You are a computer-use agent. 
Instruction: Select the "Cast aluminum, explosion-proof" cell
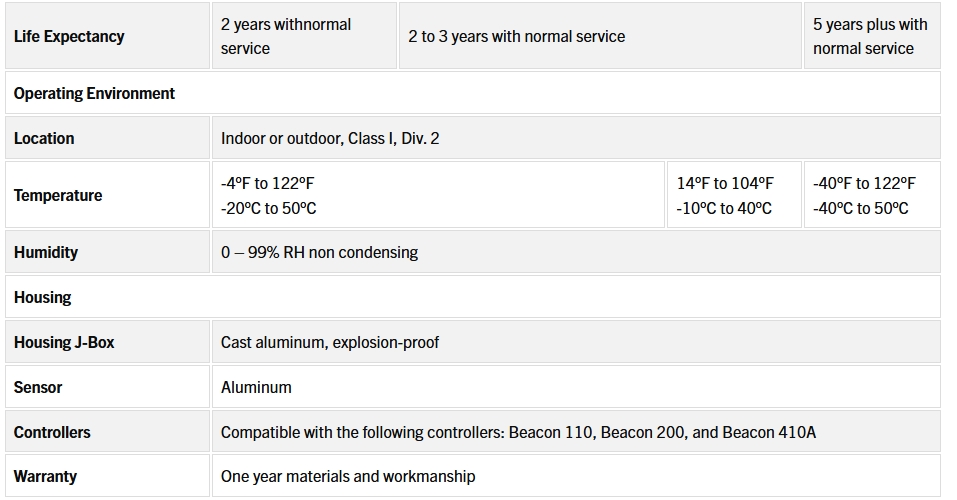point(330,342)
